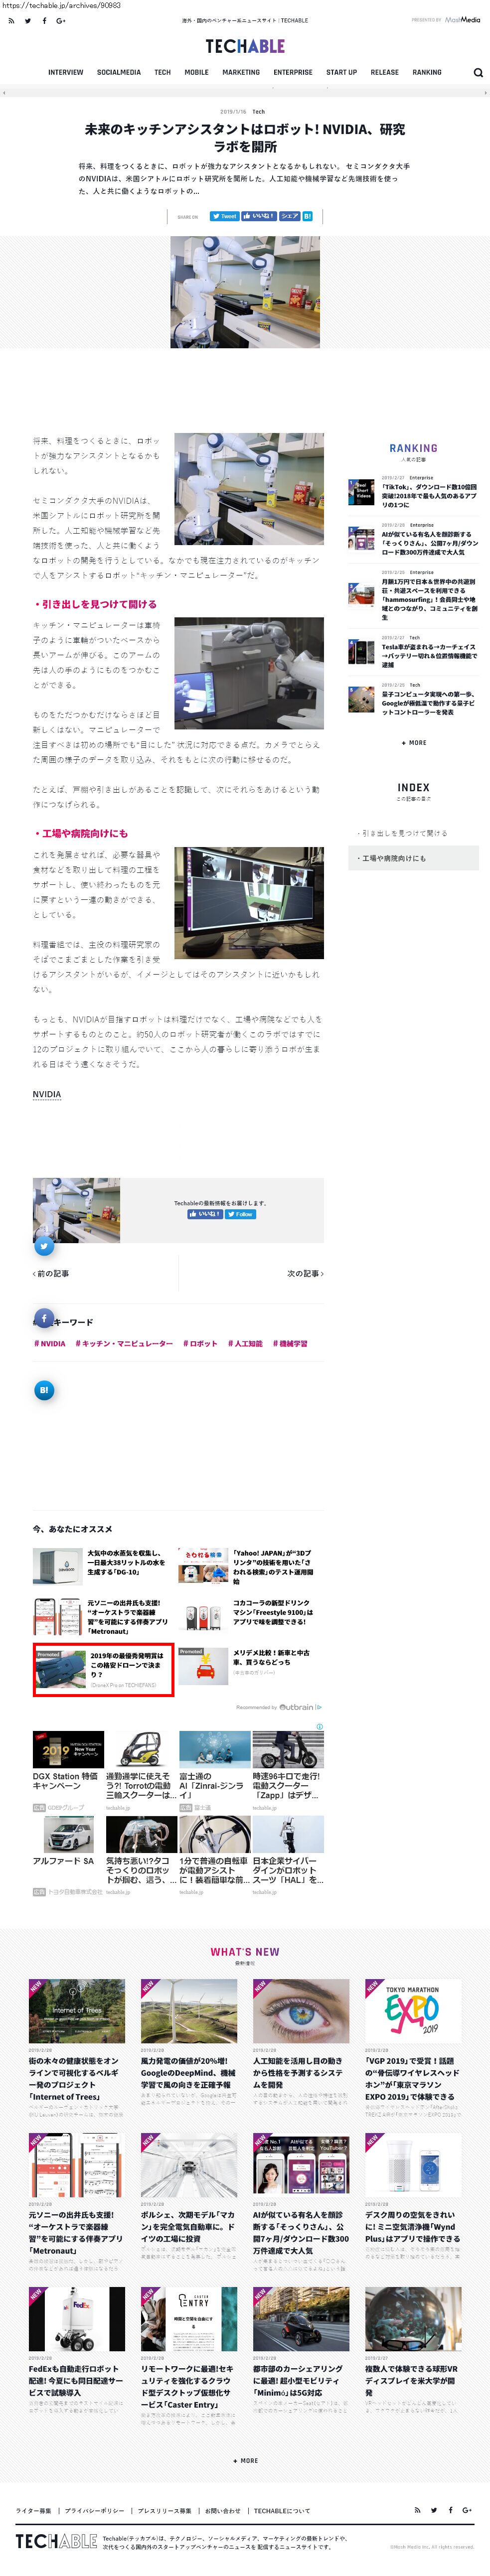The width and height of the screenshot is (490, 2576).
Task: Click floating Facebook share circle icon
Action: (x=44, y=1318)
